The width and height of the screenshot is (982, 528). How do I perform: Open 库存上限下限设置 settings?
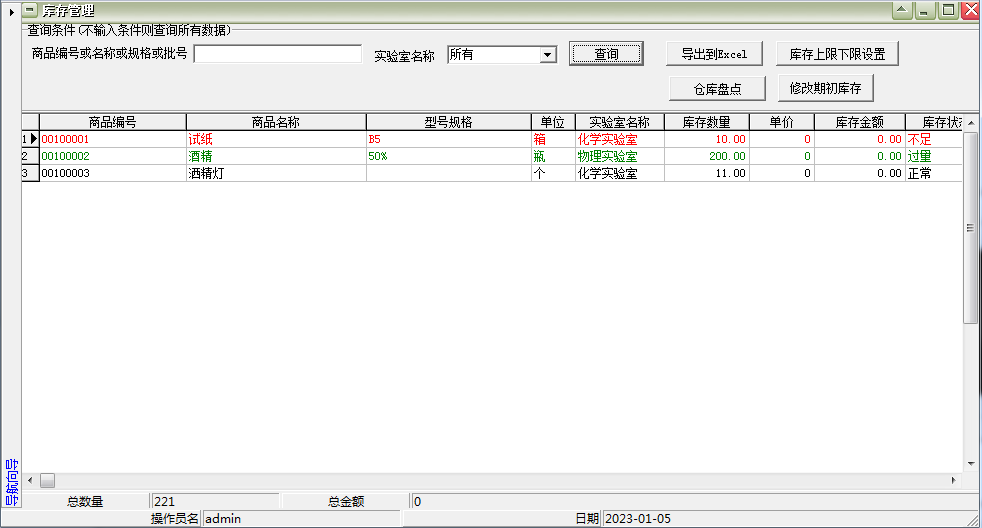837,54
